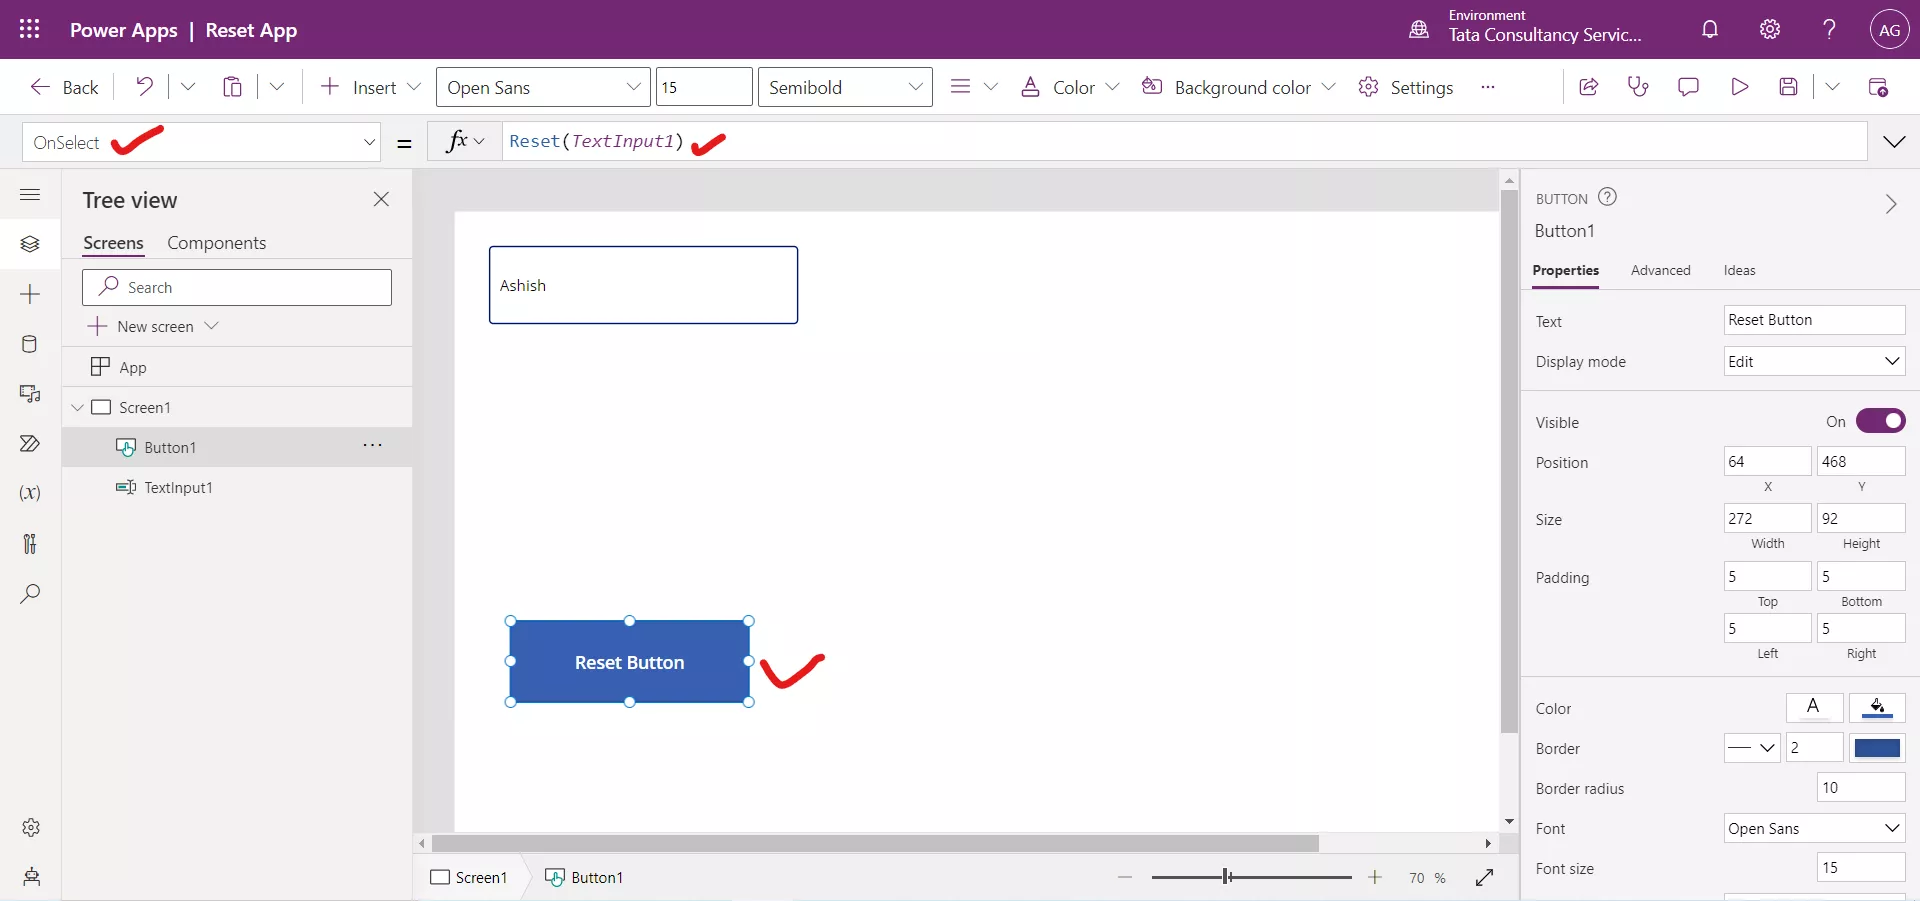Viewport: 1920px width, 901px height.
Task: Open the Media panel in left rail
Action: point(30,395)
